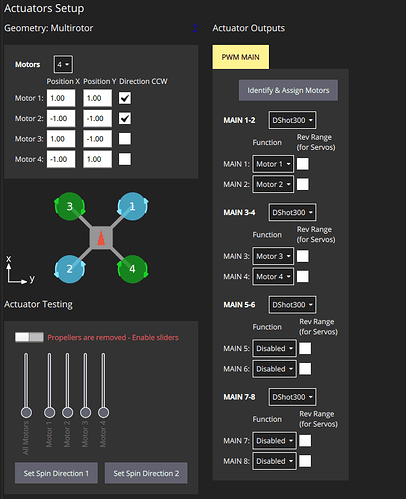Click the All Motors slider handle
Image resolution: width=406 pixels, height=499 pixels.
pyautogui.click(x=26, y=412)
